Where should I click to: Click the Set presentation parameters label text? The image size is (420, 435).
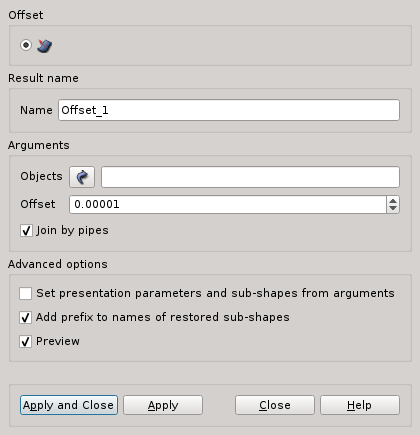(x=215, y=293)
